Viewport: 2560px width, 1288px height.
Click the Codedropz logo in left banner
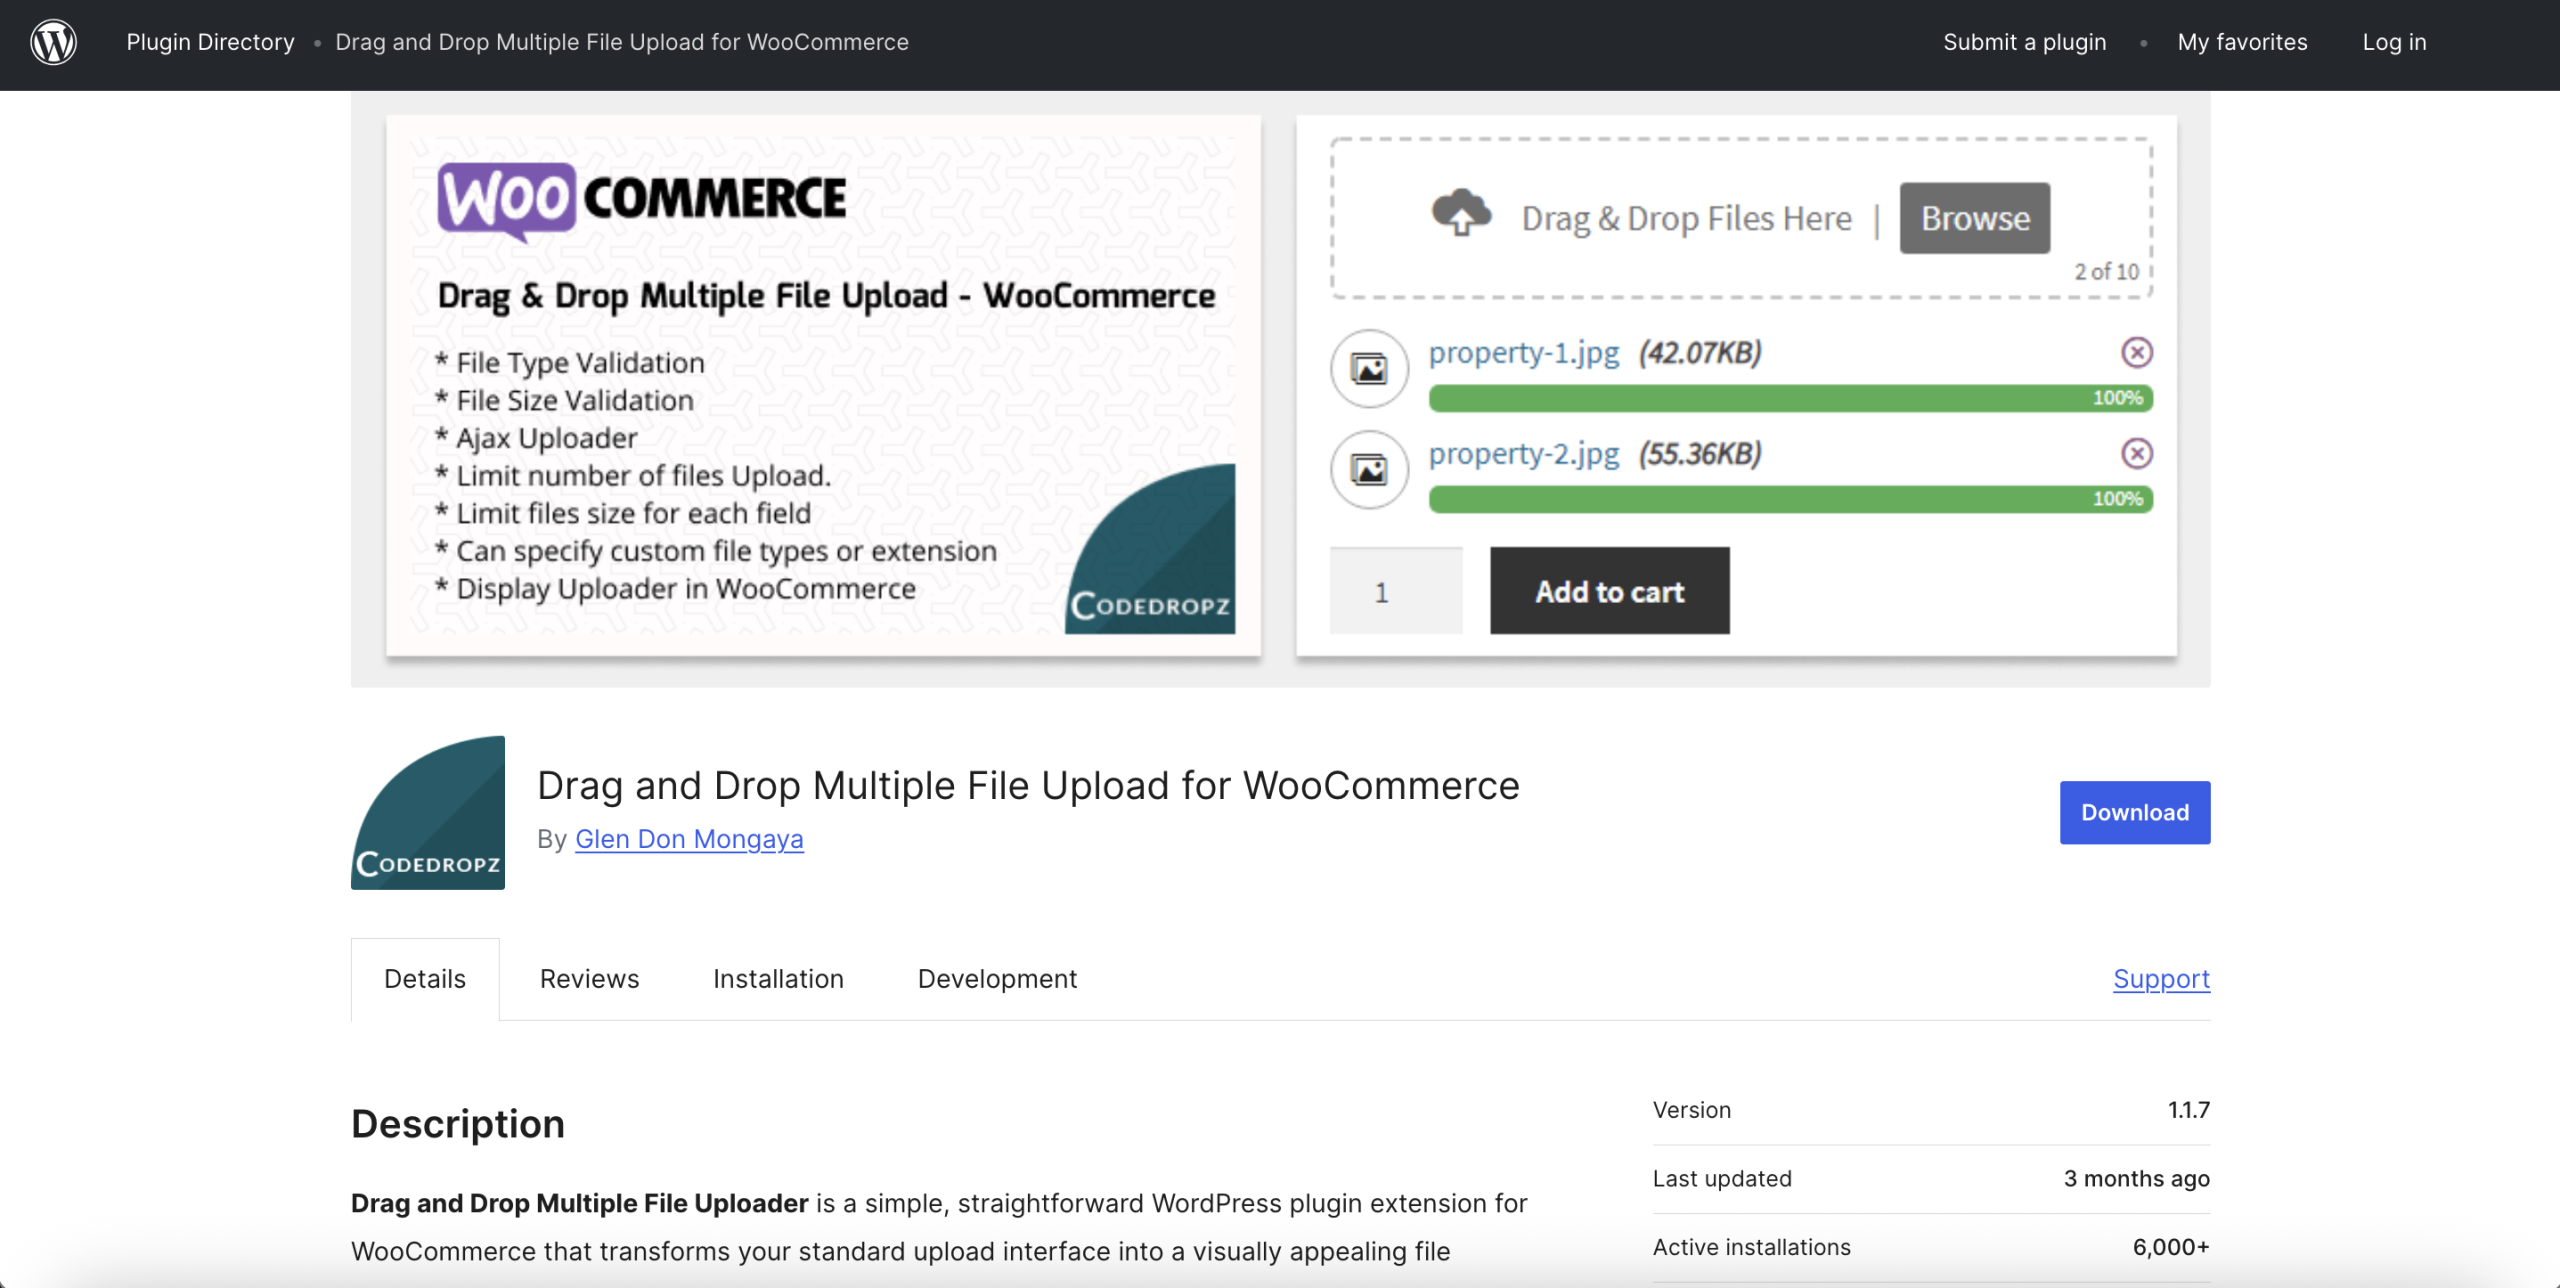pos(1150,548)
